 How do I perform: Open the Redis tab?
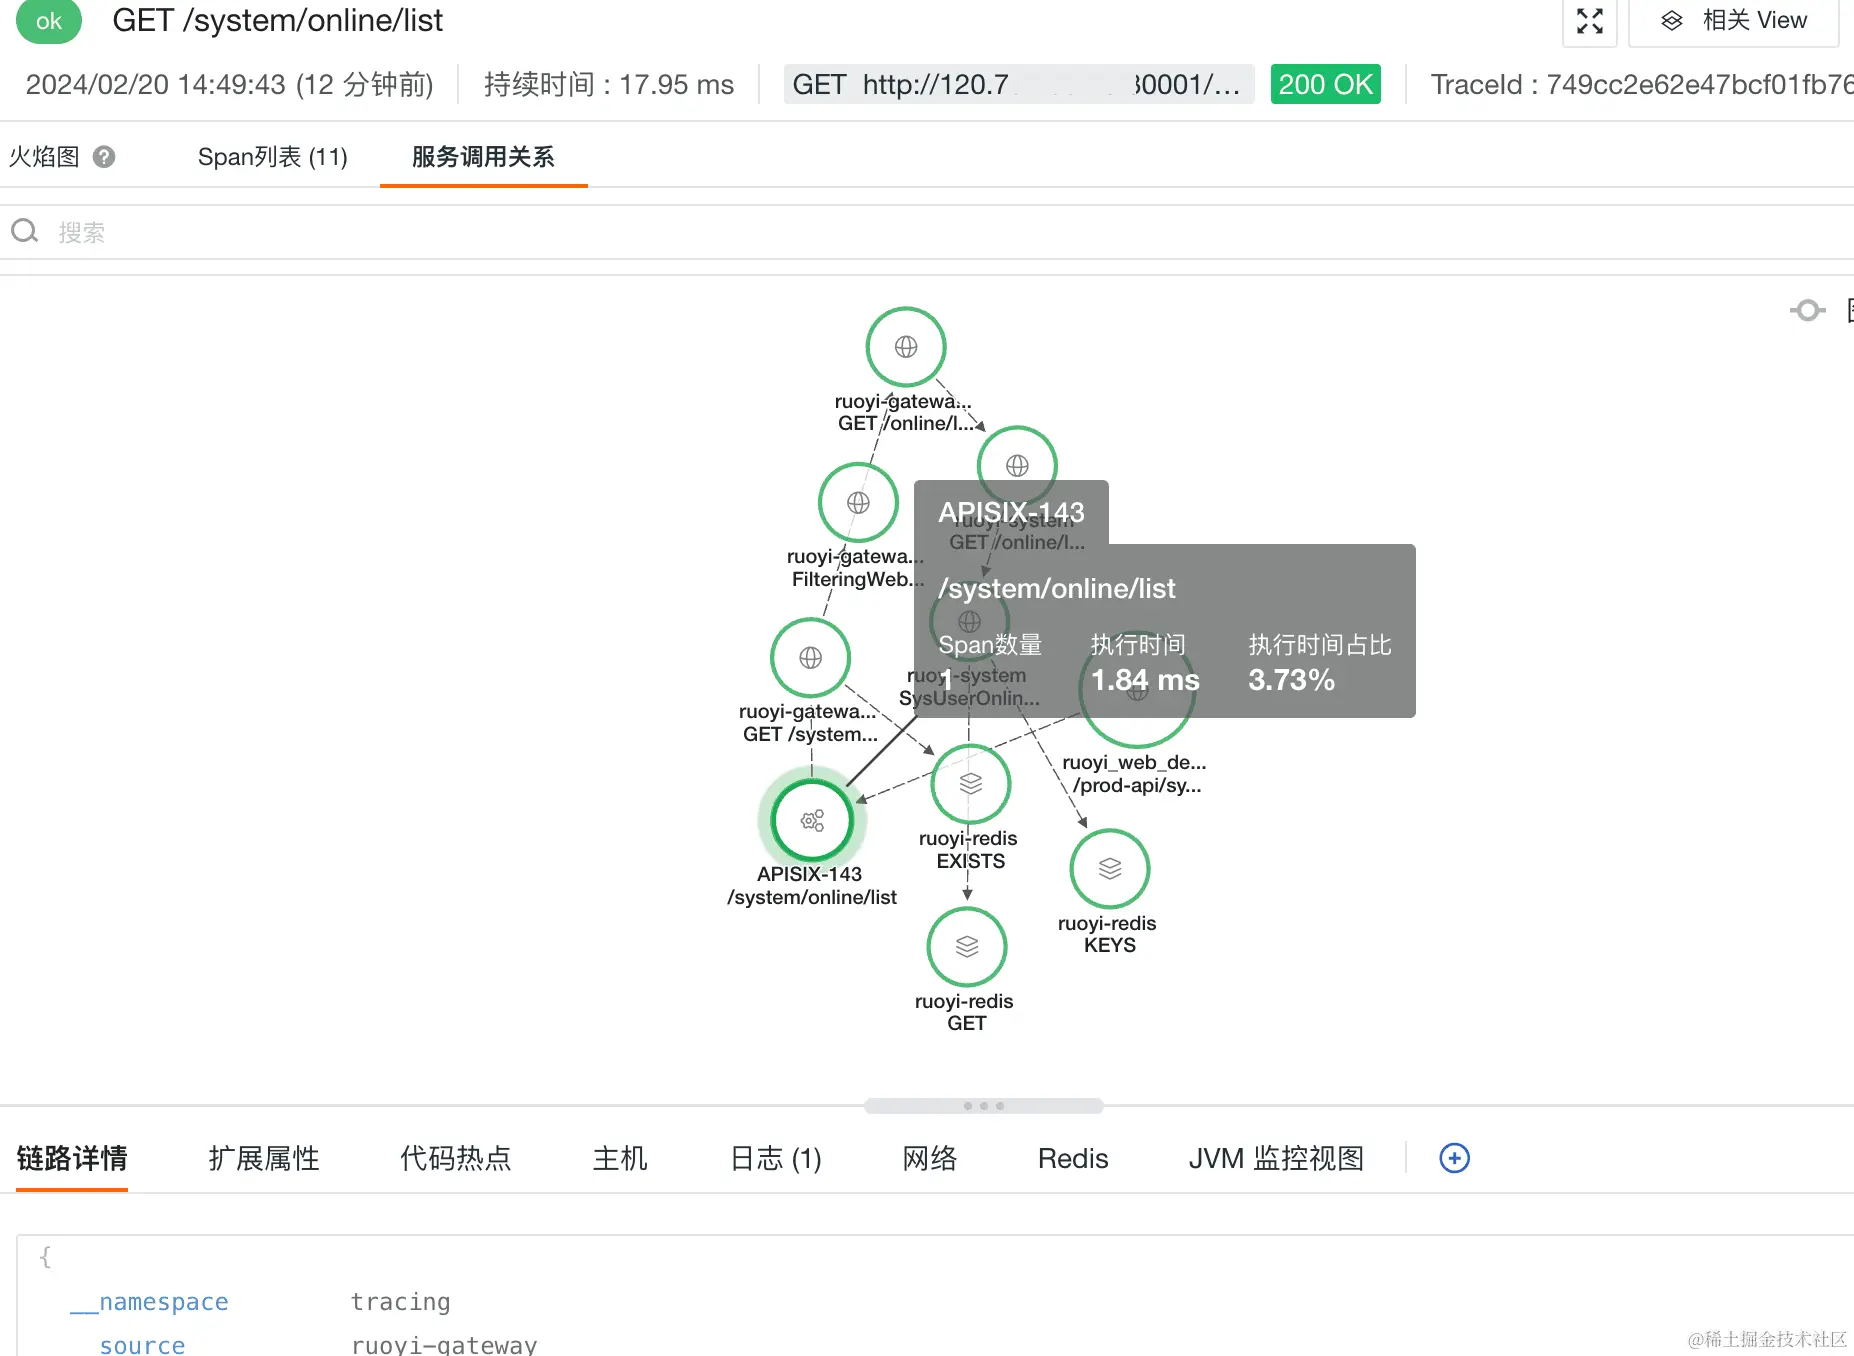(x=1073, y=1158)
